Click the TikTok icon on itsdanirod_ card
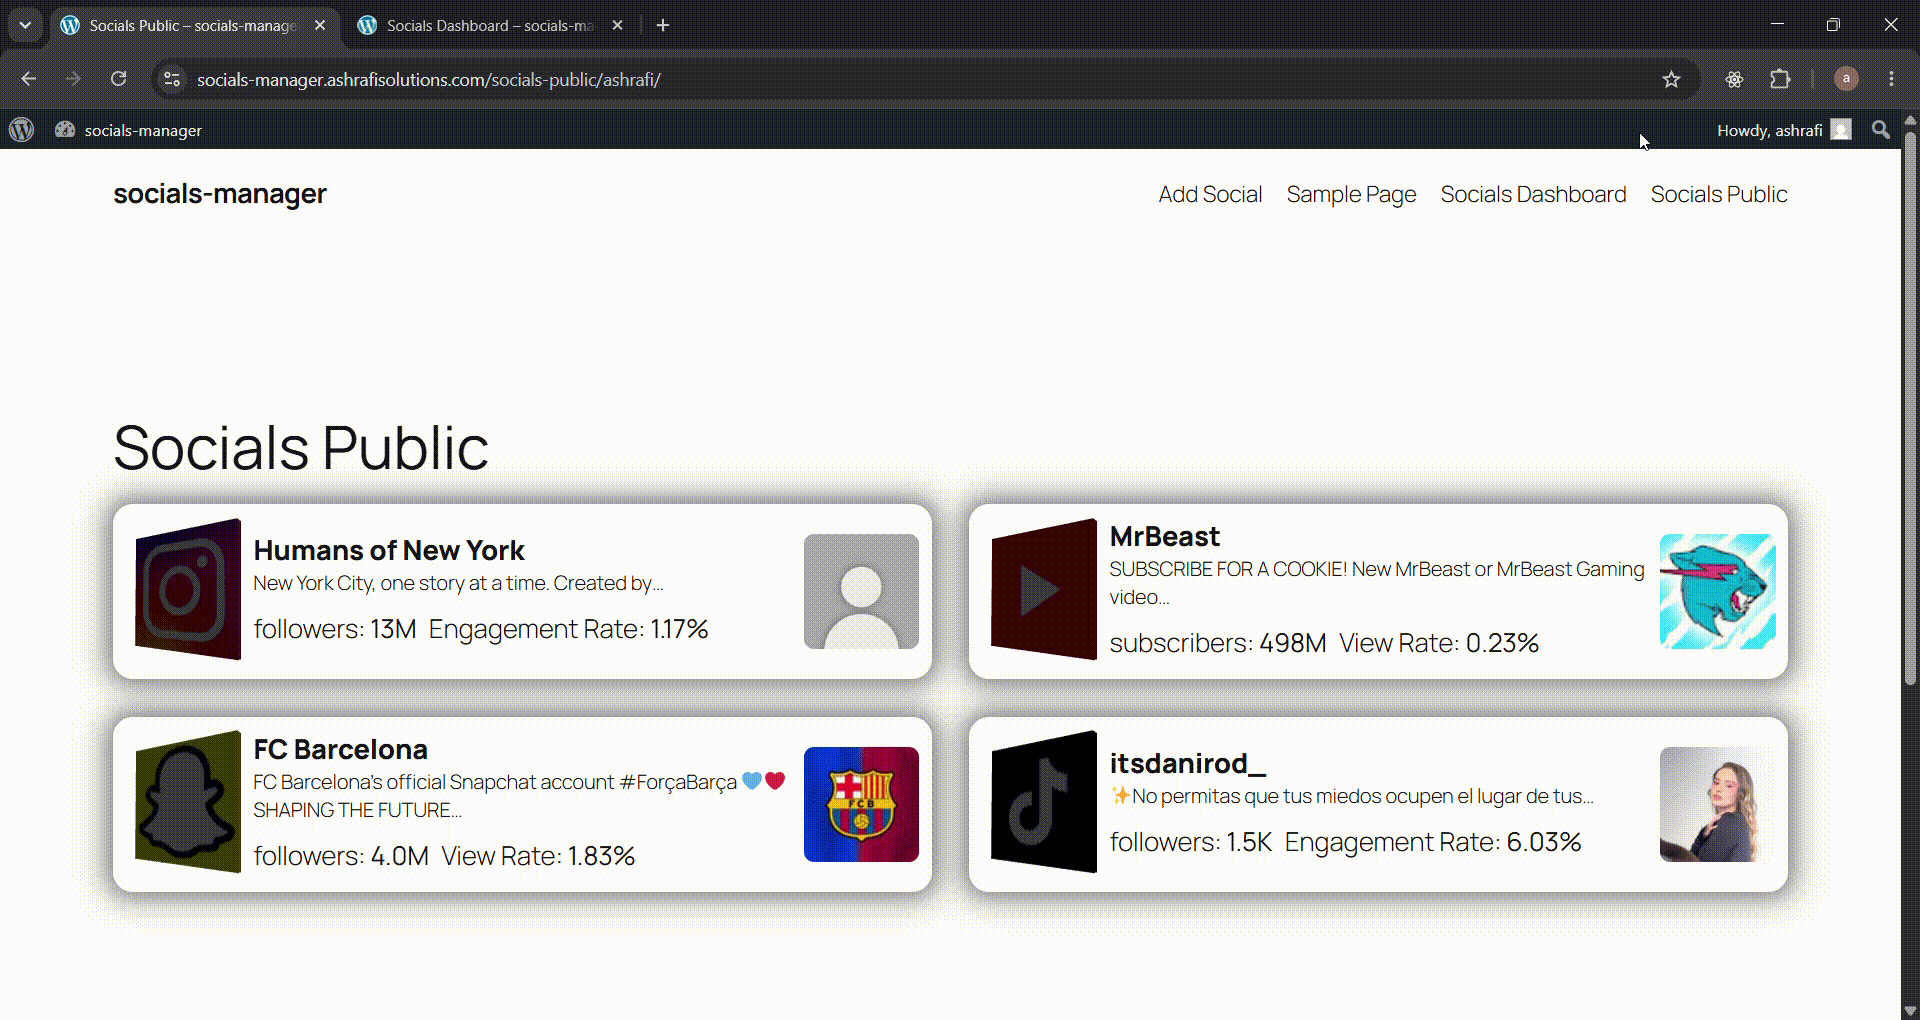This screenshot has width=1920, height=1020. (x=1043, y=802)
